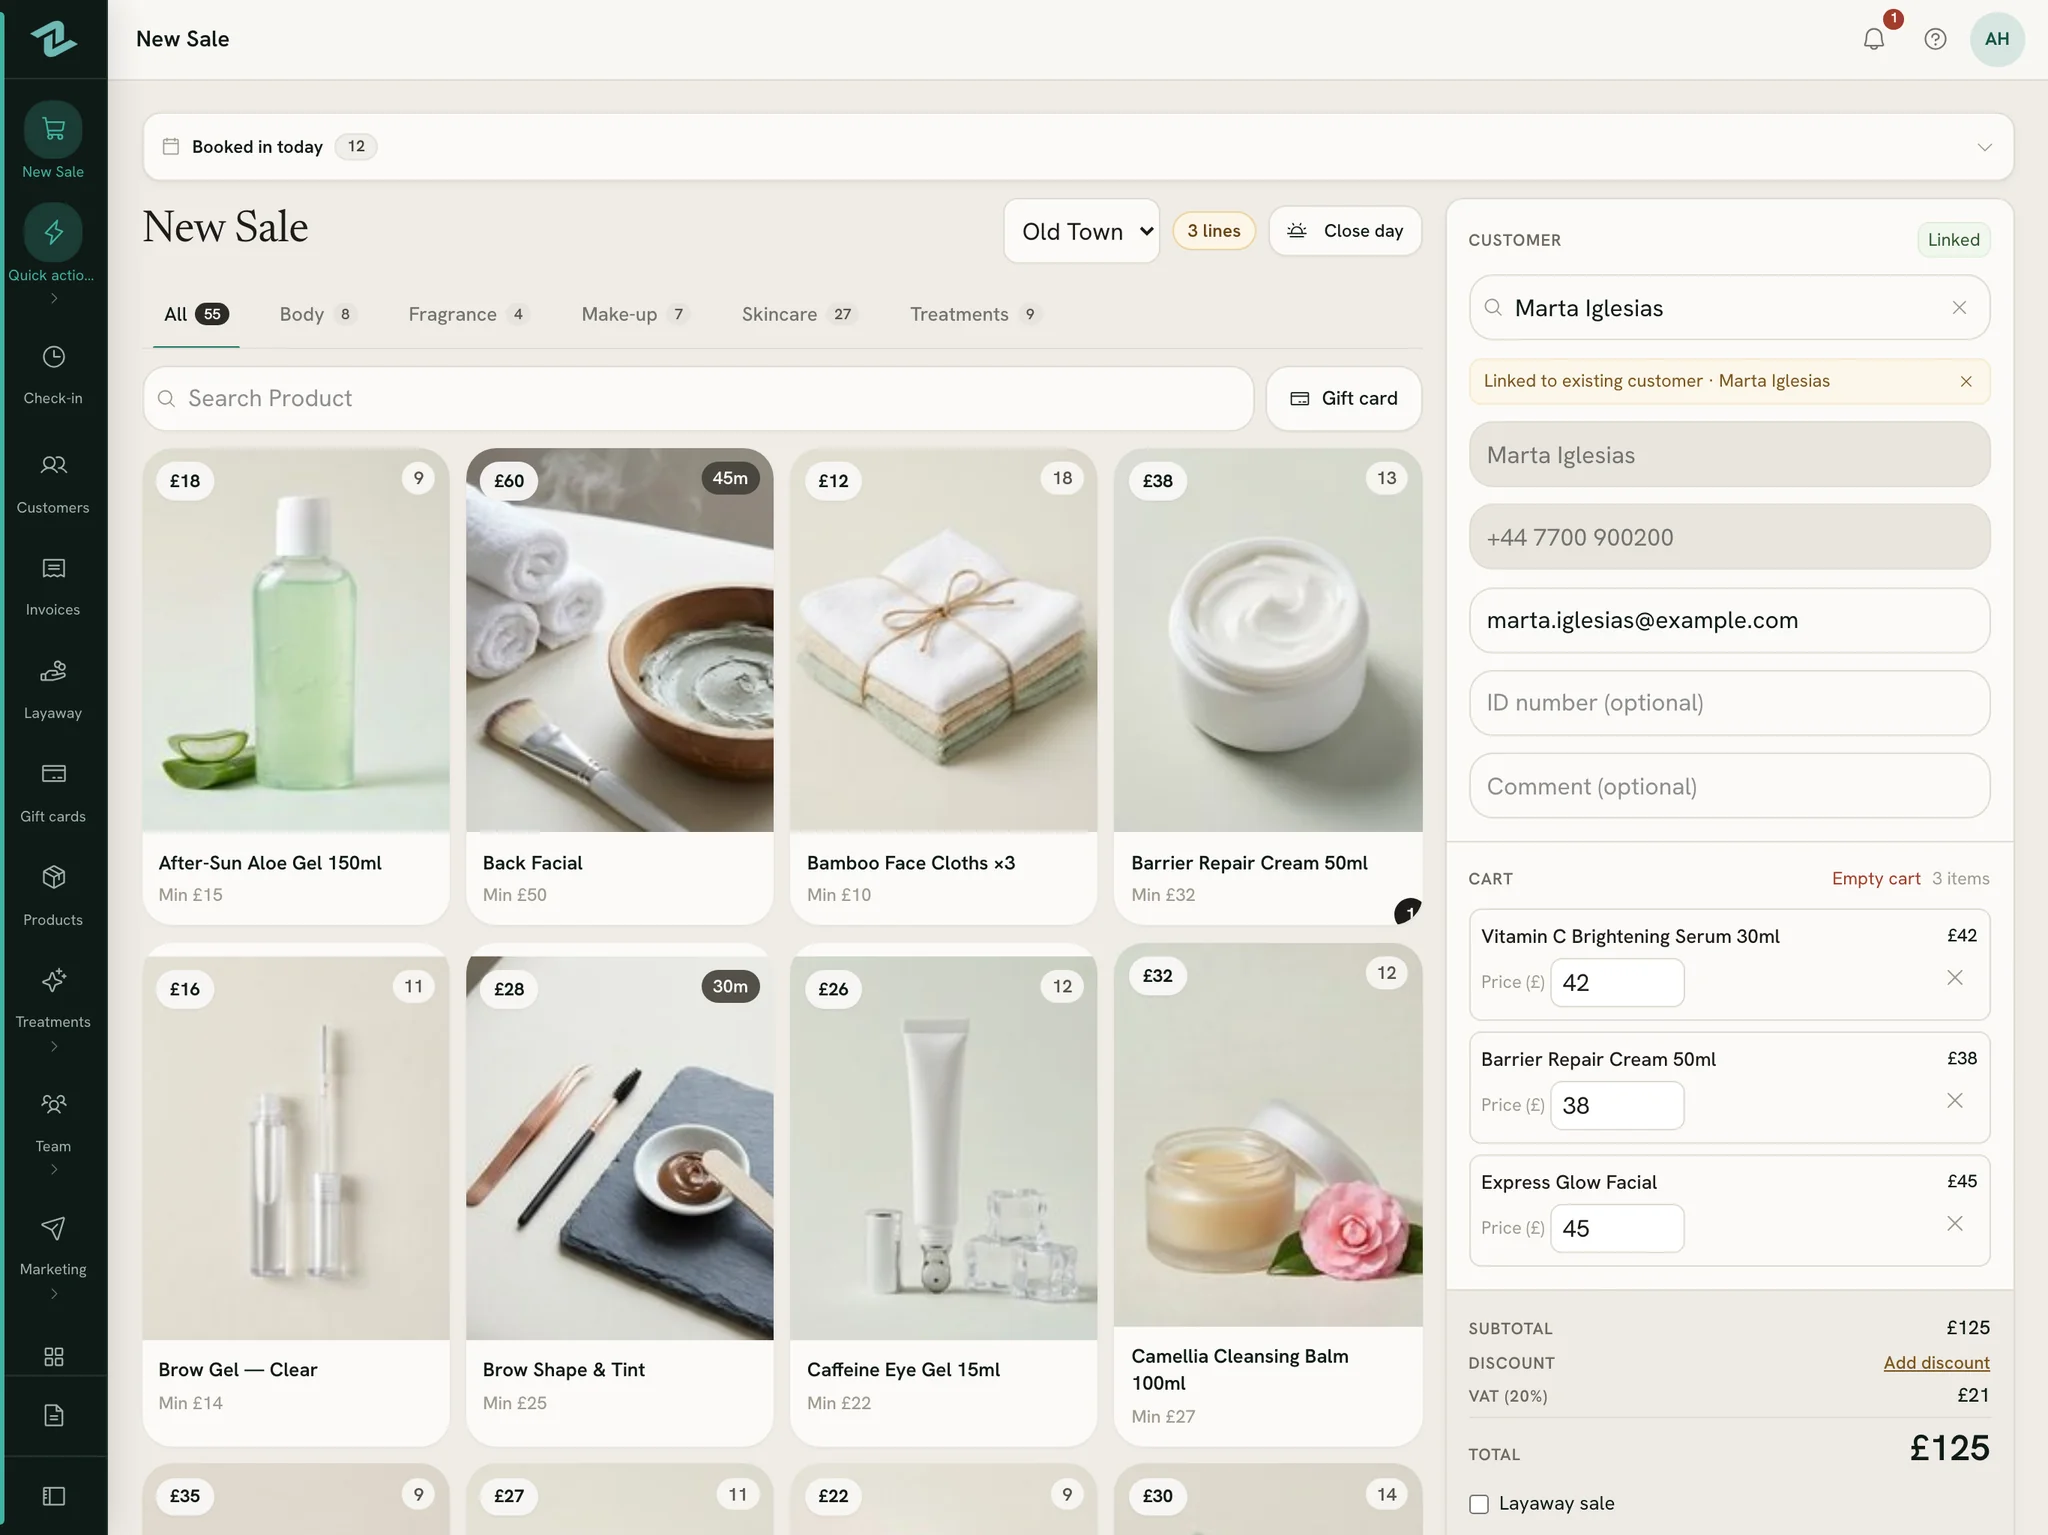
Task: Open Quick actions lightning icon
Action: 53,232
